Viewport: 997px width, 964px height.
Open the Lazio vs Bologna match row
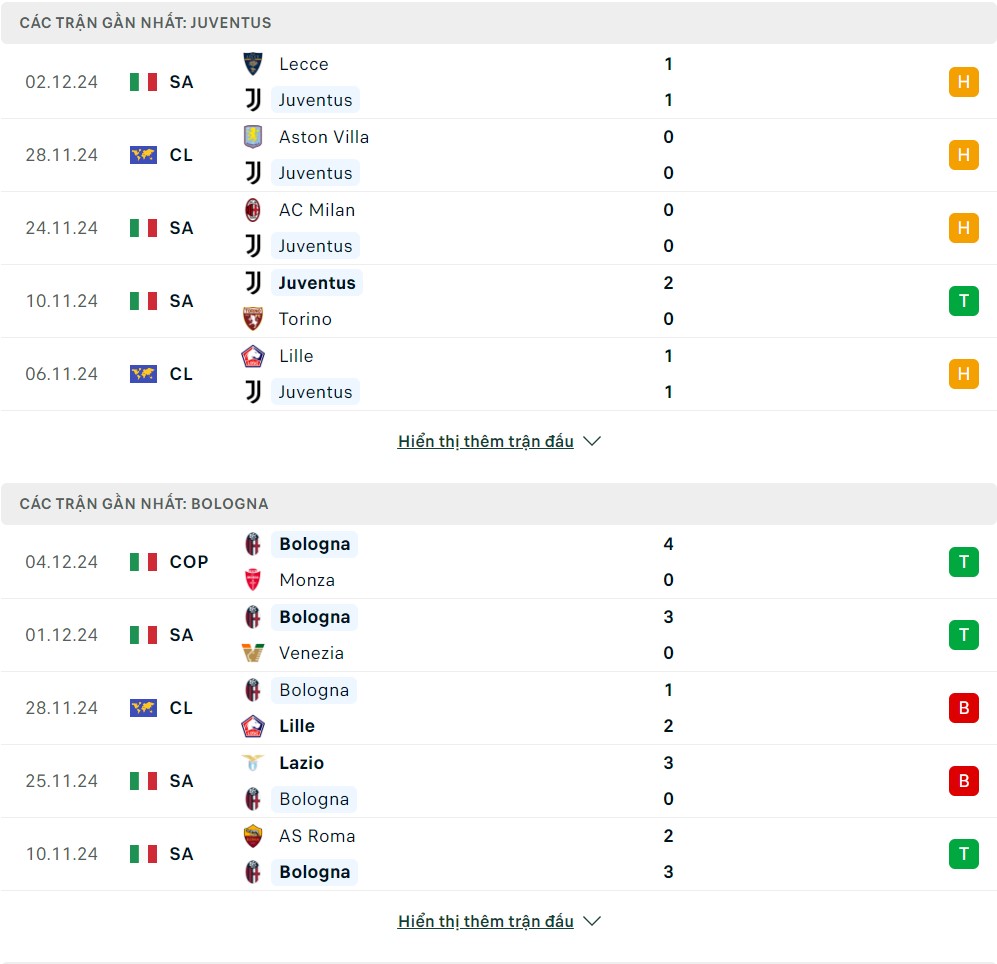pos(500,781)
